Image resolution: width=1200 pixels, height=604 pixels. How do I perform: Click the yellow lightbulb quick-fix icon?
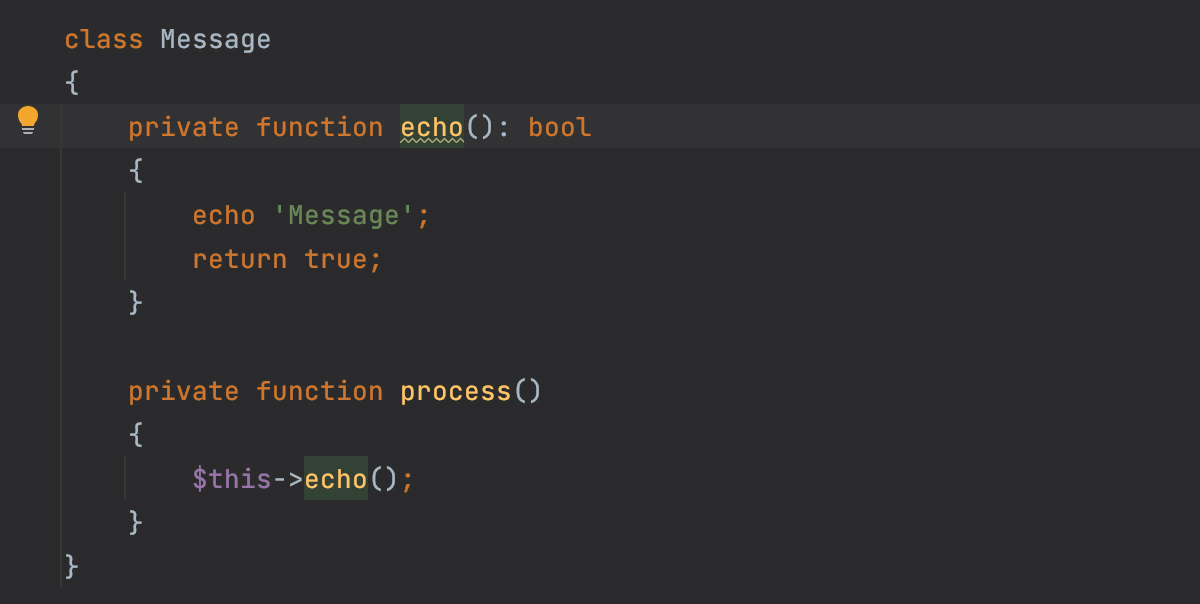pyautogui.click(x=28, y=121)
